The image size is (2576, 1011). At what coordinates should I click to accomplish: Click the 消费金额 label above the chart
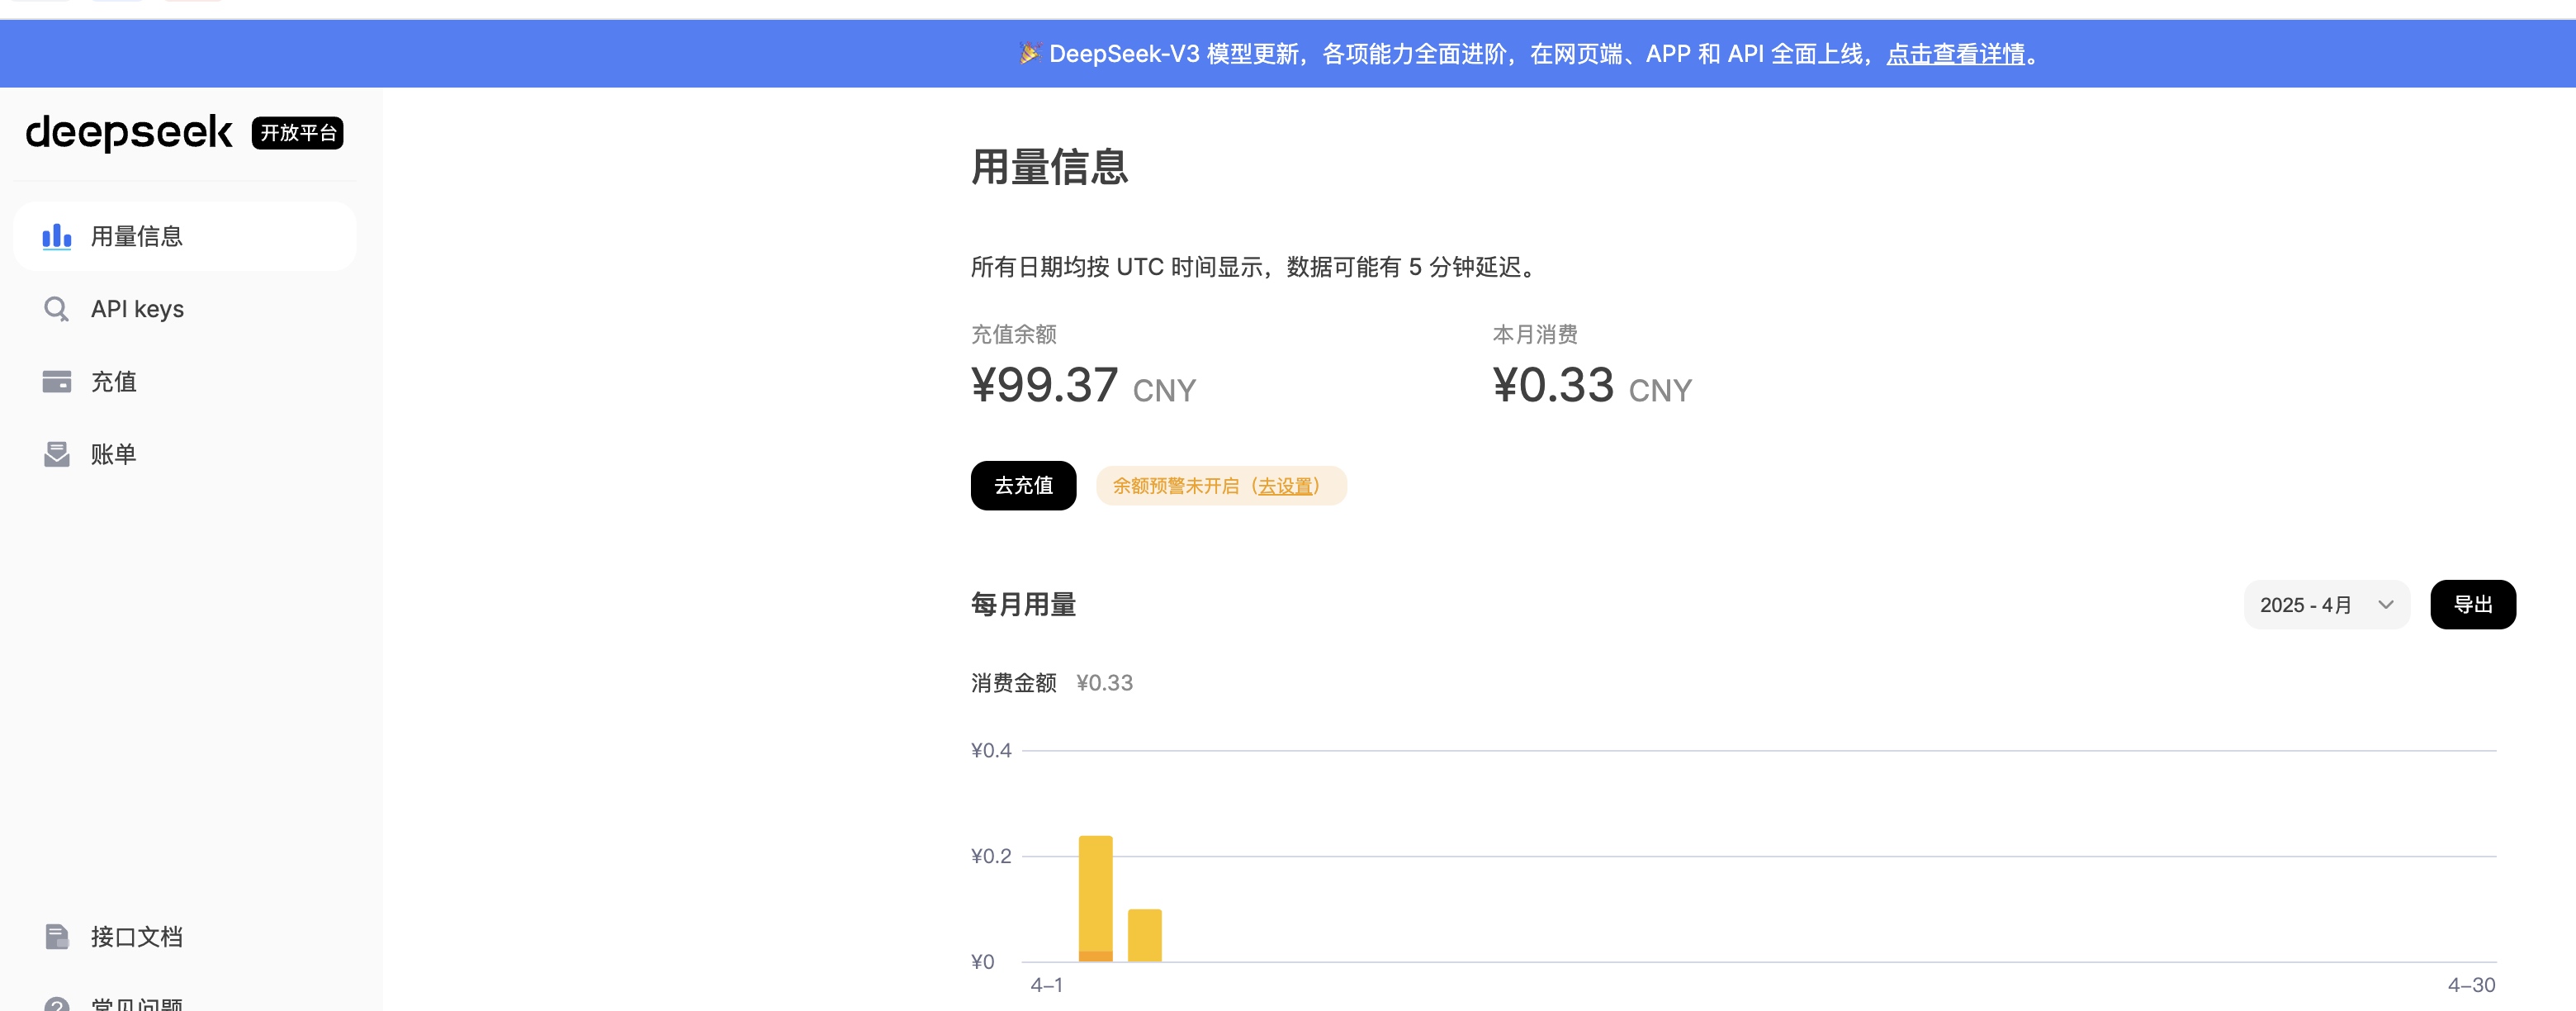(x=1013, y=682)
